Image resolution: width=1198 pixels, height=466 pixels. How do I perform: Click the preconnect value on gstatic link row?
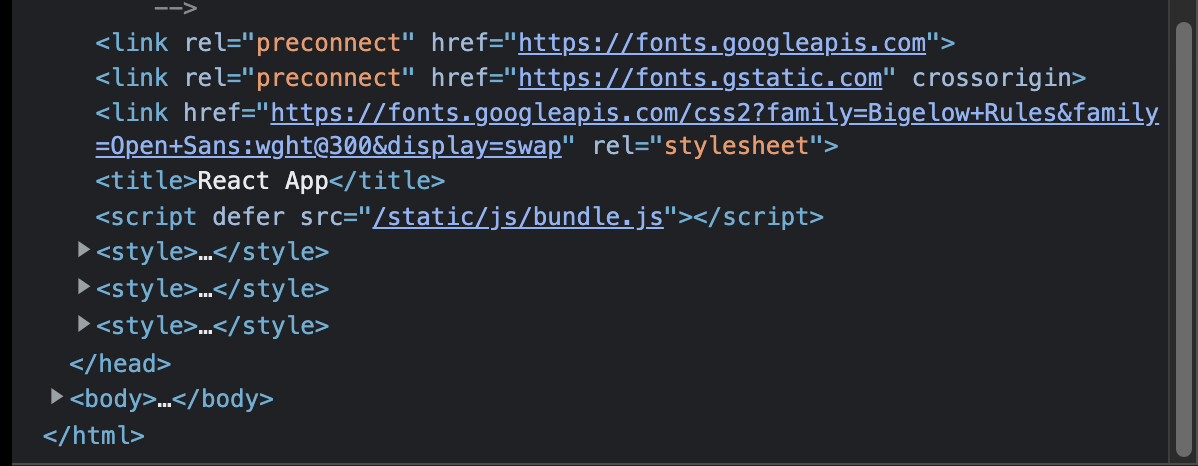329,79
